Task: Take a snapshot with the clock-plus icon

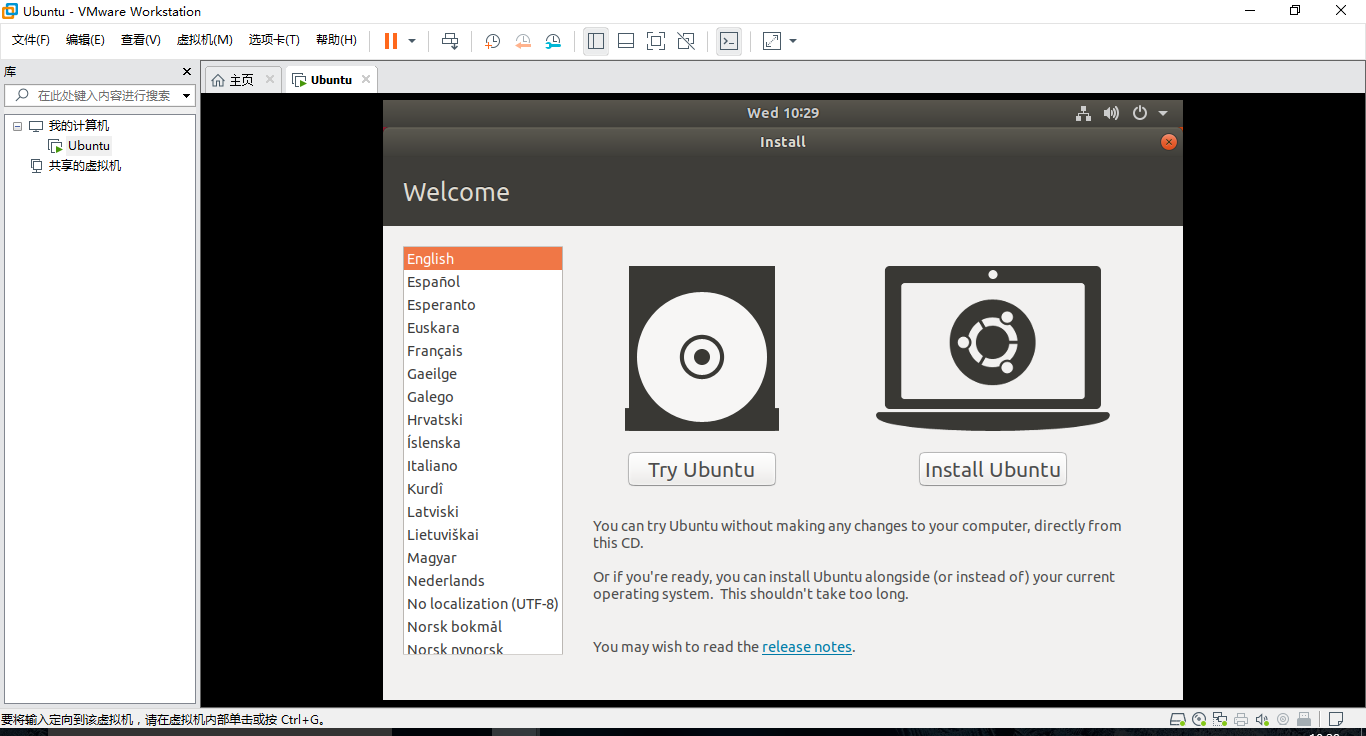Action: (x=492, y=41)
